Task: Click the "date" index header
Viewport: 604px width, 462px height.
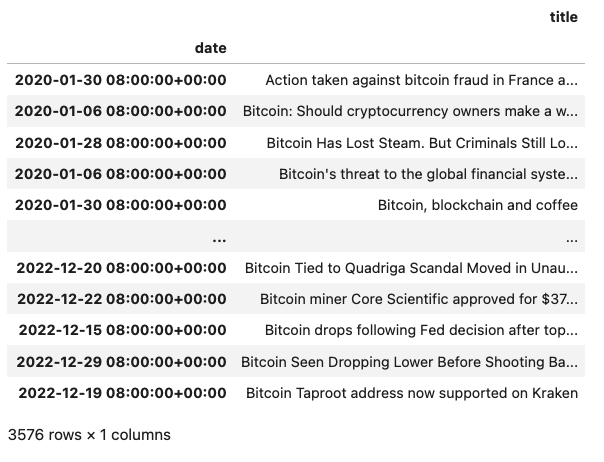Action: (x=211, y=48)
